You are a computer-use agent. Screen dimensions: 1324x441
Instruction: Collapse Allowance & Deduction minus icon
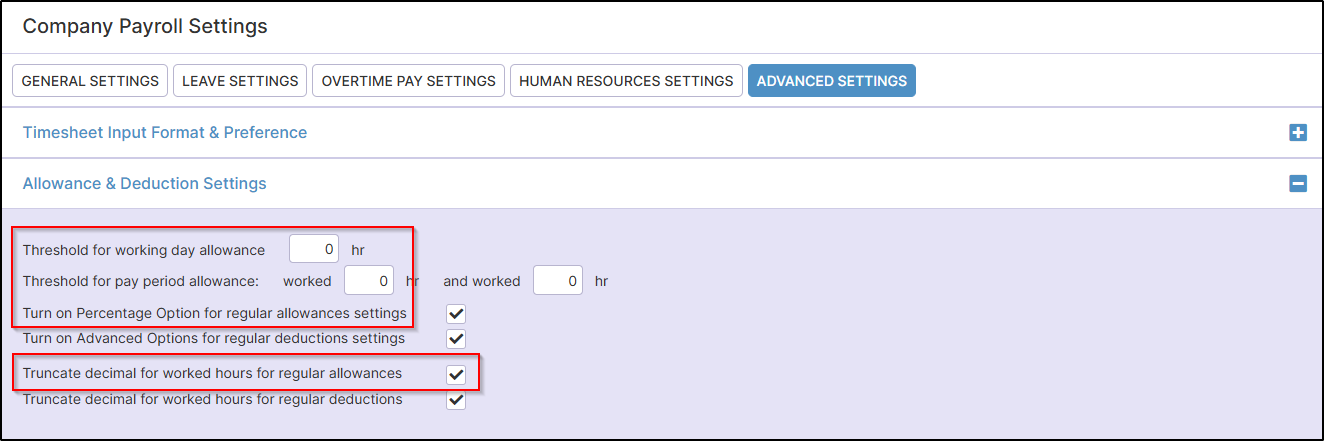point(1298,184)
